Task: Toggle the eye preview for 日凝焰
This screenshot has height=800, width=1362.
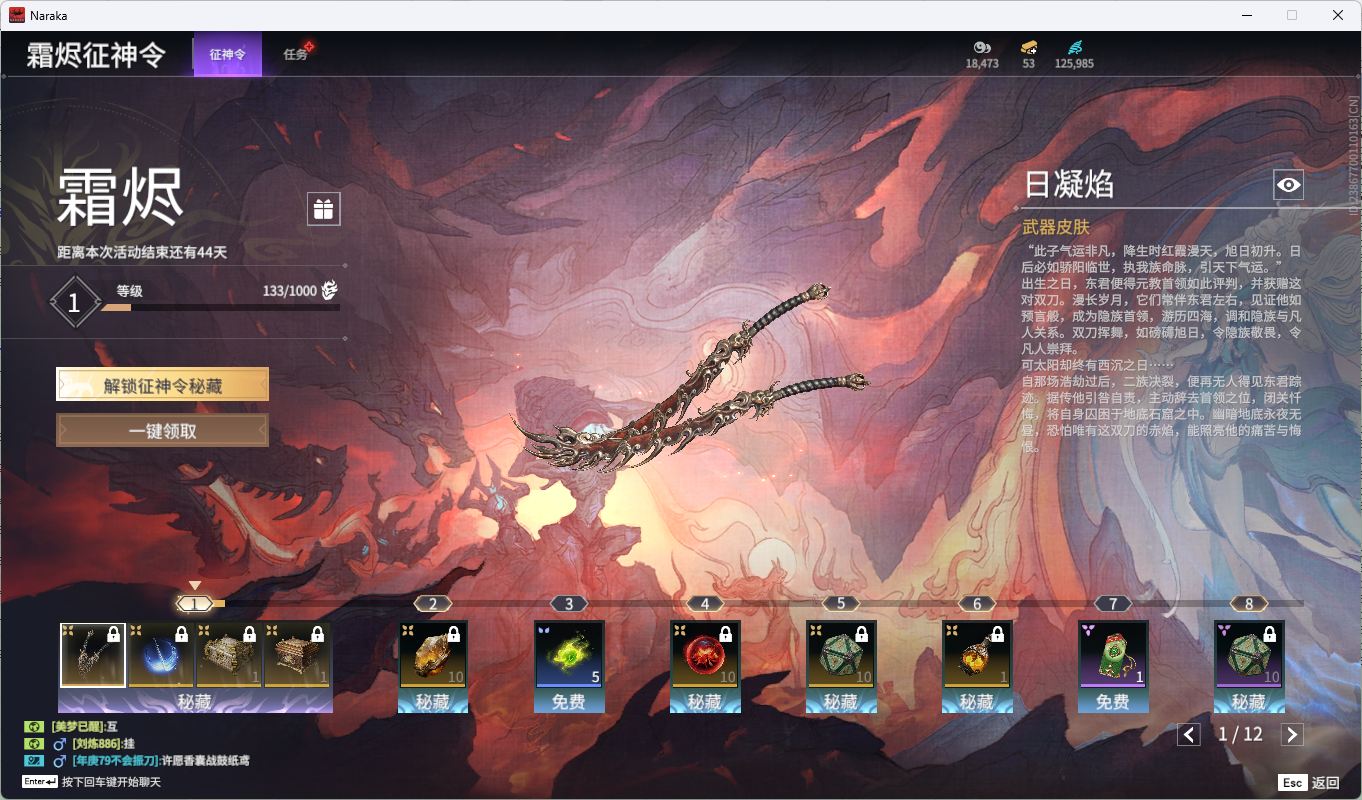Action: (1288, 185)
